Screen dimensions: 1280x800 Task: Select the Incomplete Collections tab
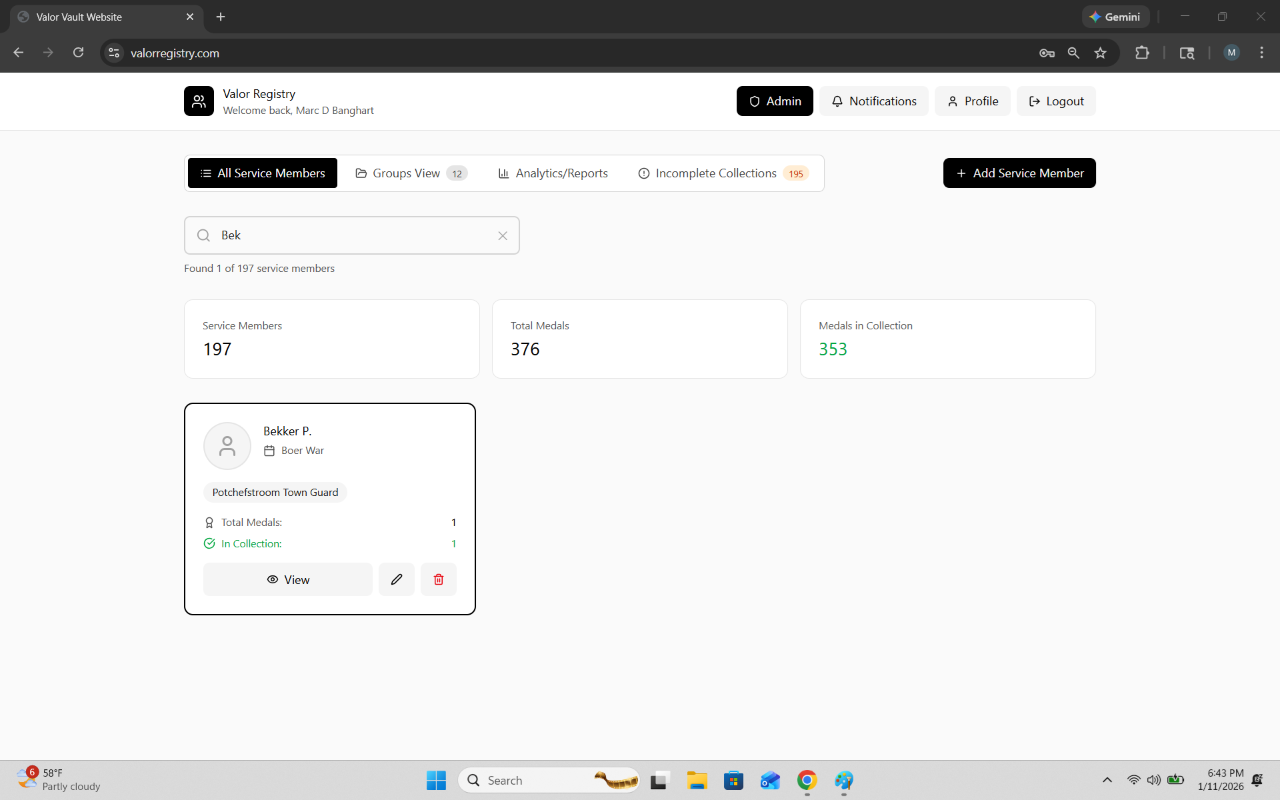click(x=723, y=173)
